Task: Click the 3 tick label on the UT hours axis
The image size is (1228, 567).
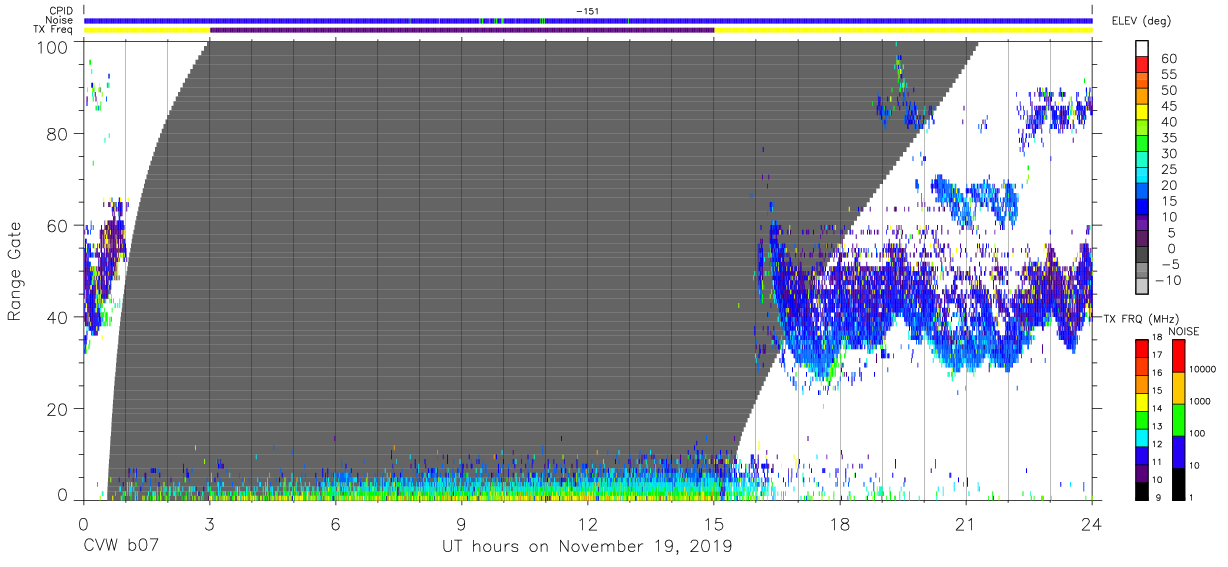Action: [209, 523]
